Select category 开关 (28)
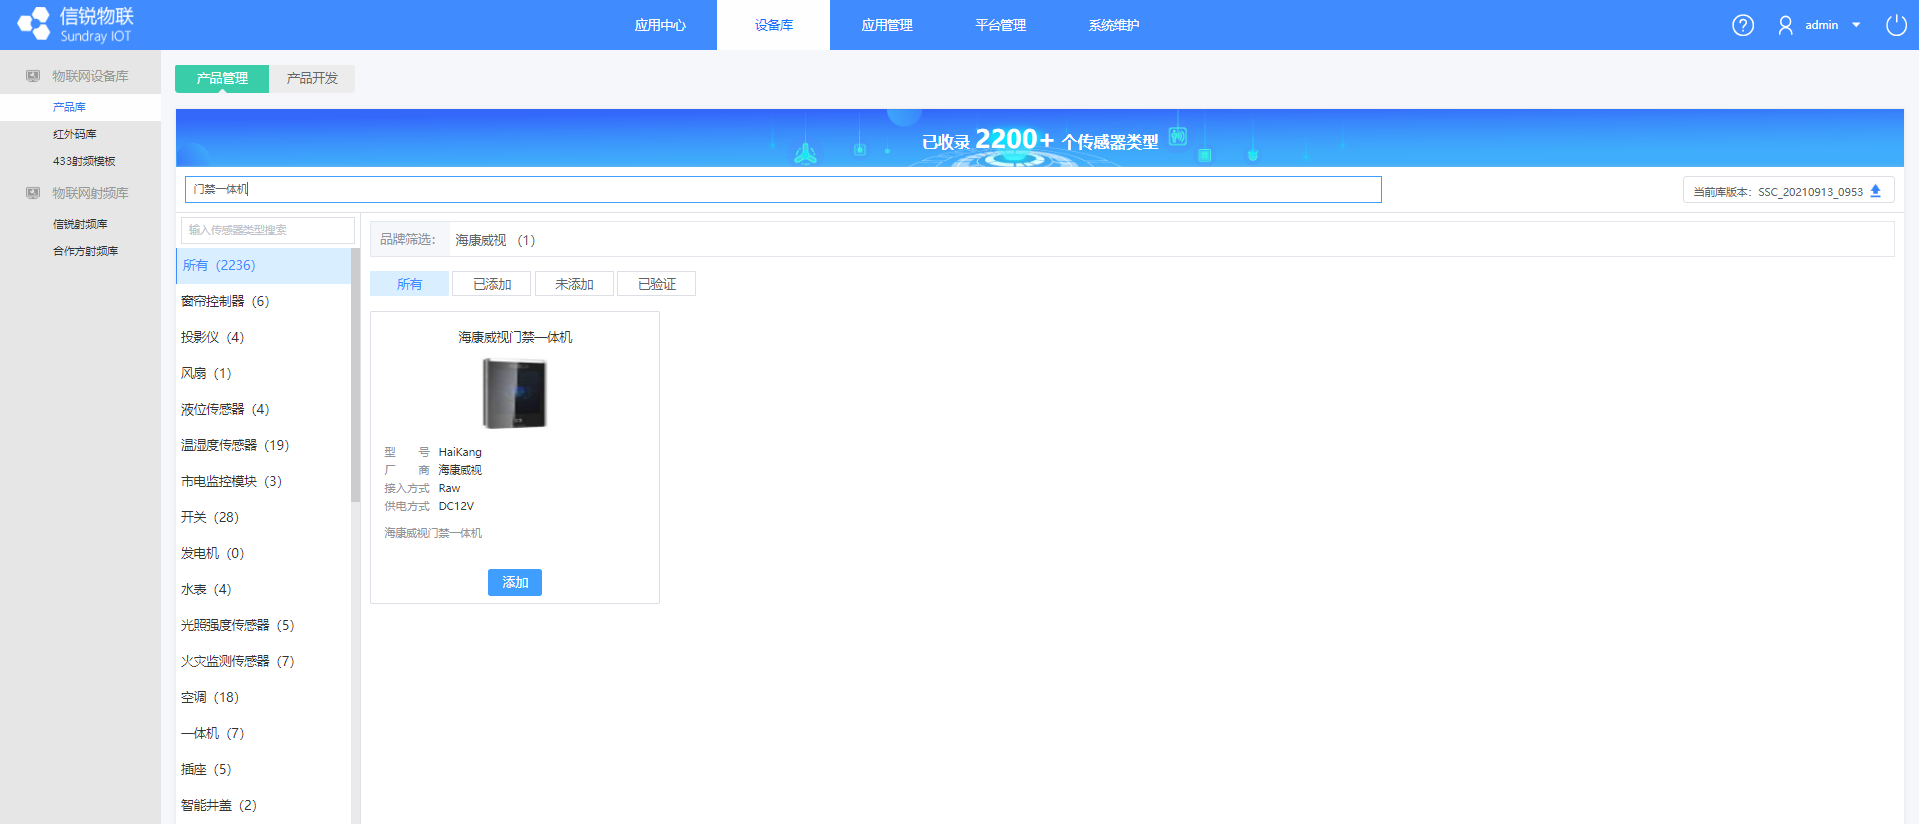Screen dimensions: 1919x824 pos(263,517)
